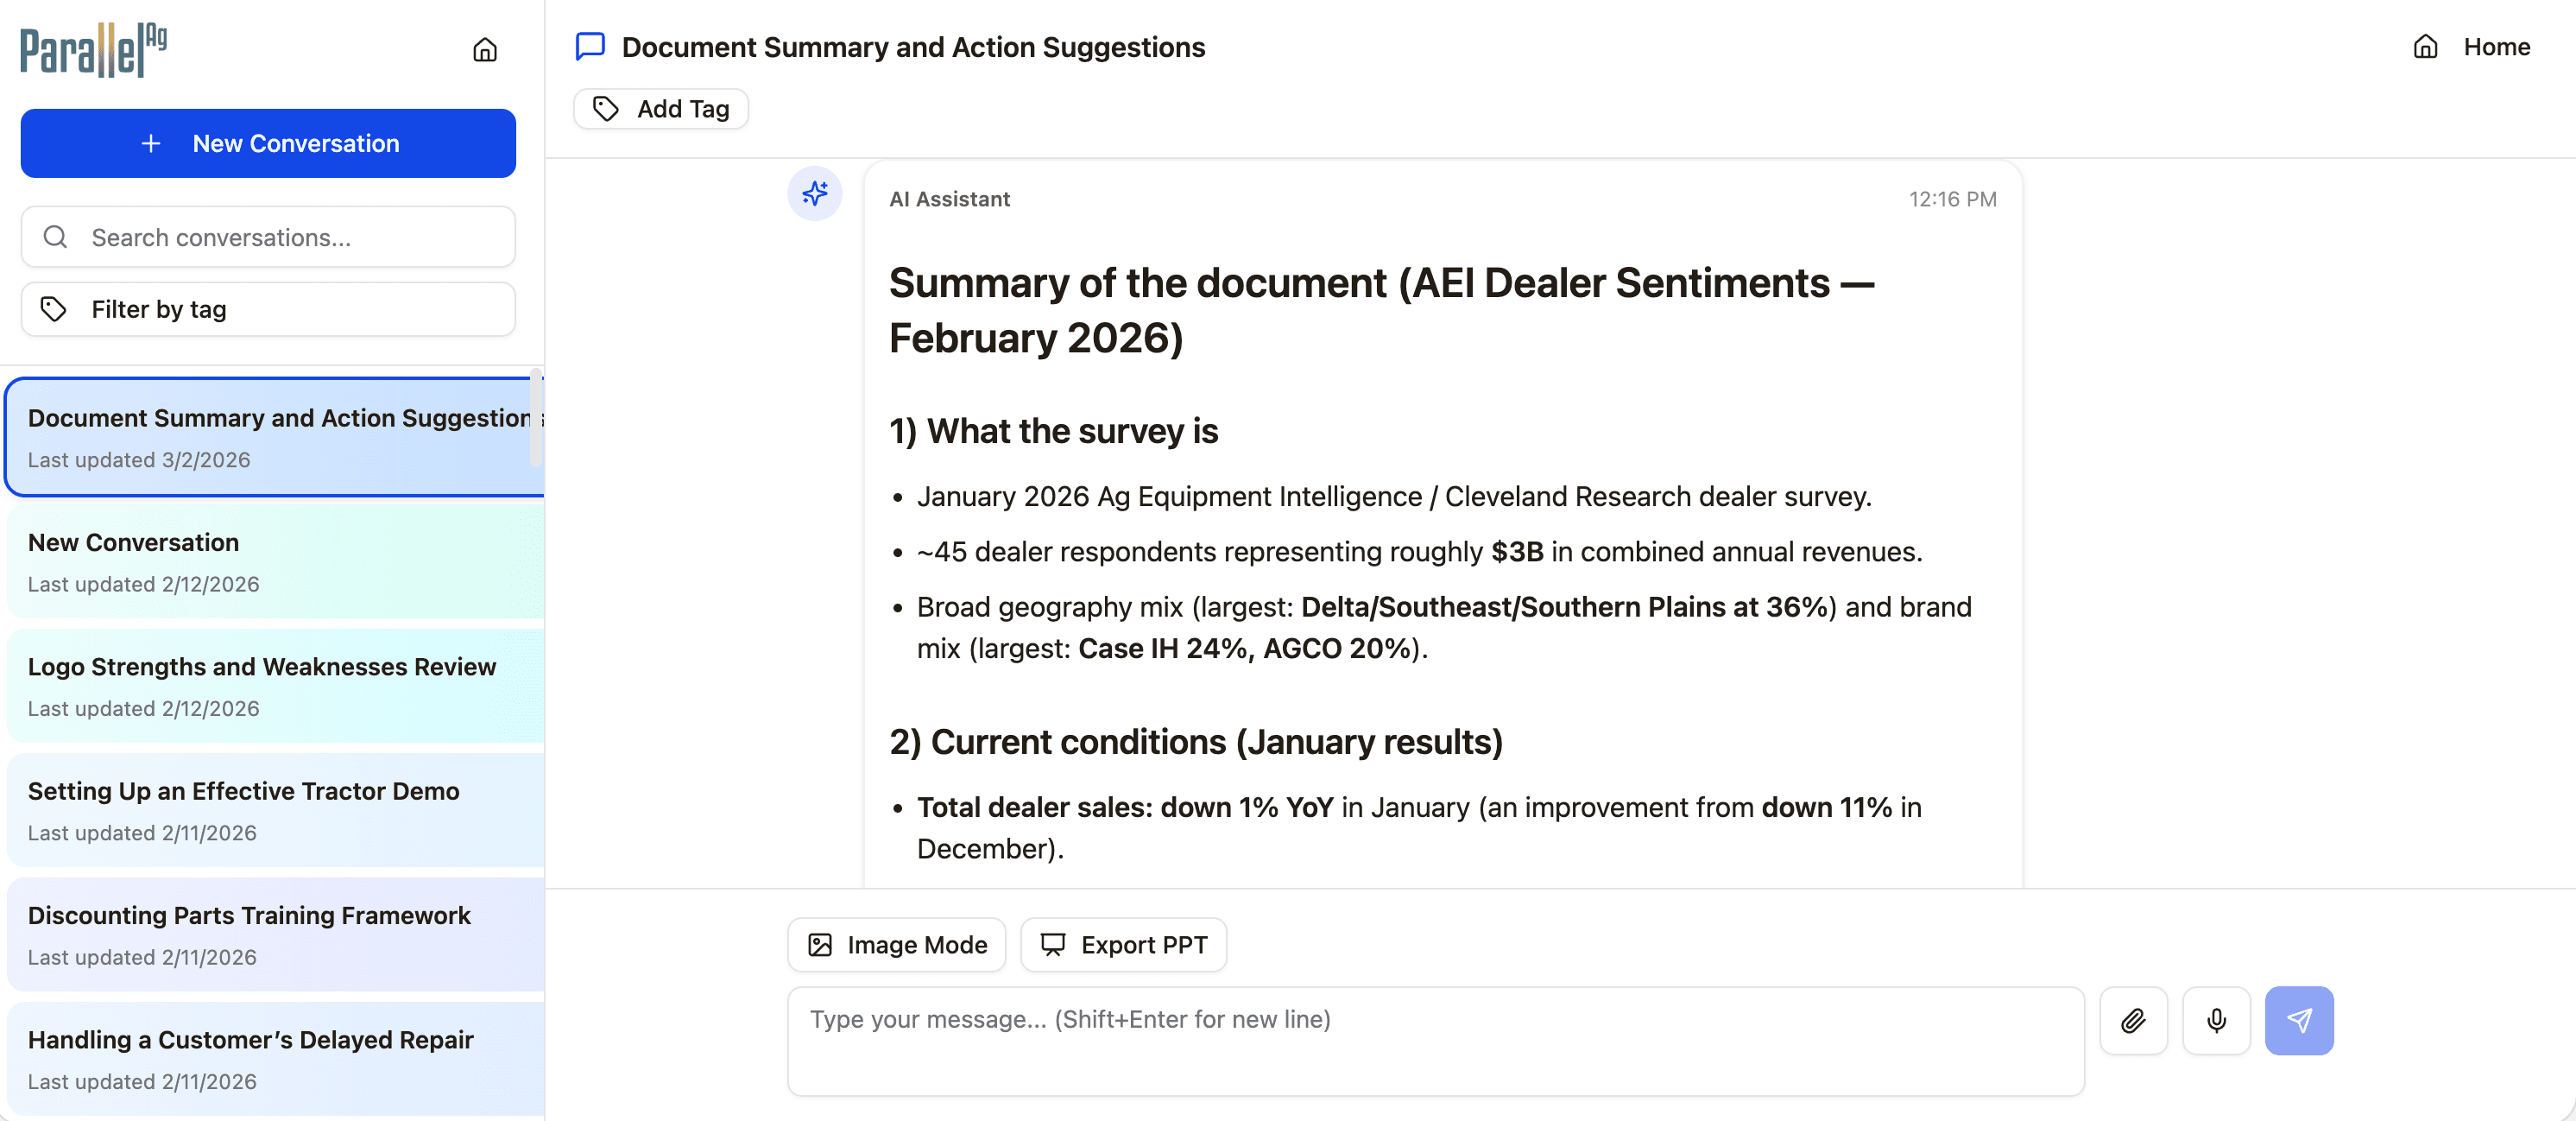Click the Export PPT button
2576x1121 pixels.
(x=1124, y=945)
